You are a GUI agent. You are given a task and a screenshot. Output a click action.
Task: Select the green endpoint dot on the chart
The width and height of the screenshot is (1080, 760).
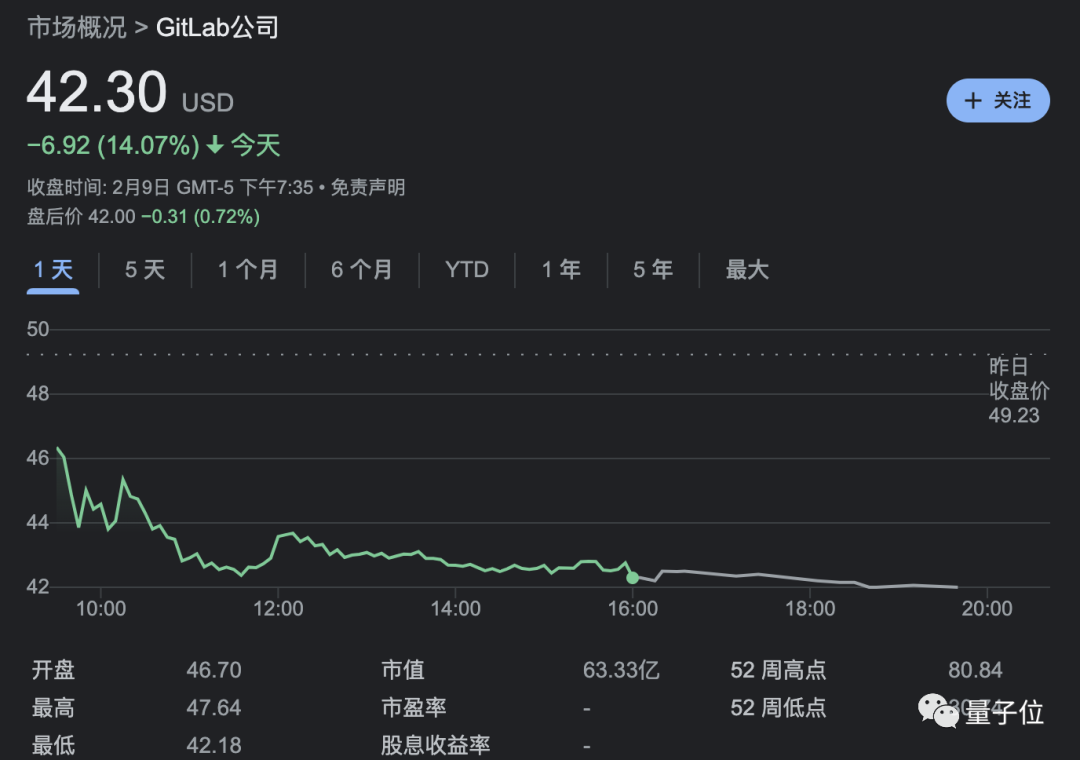pyautogui.click(x=632, y=577)
